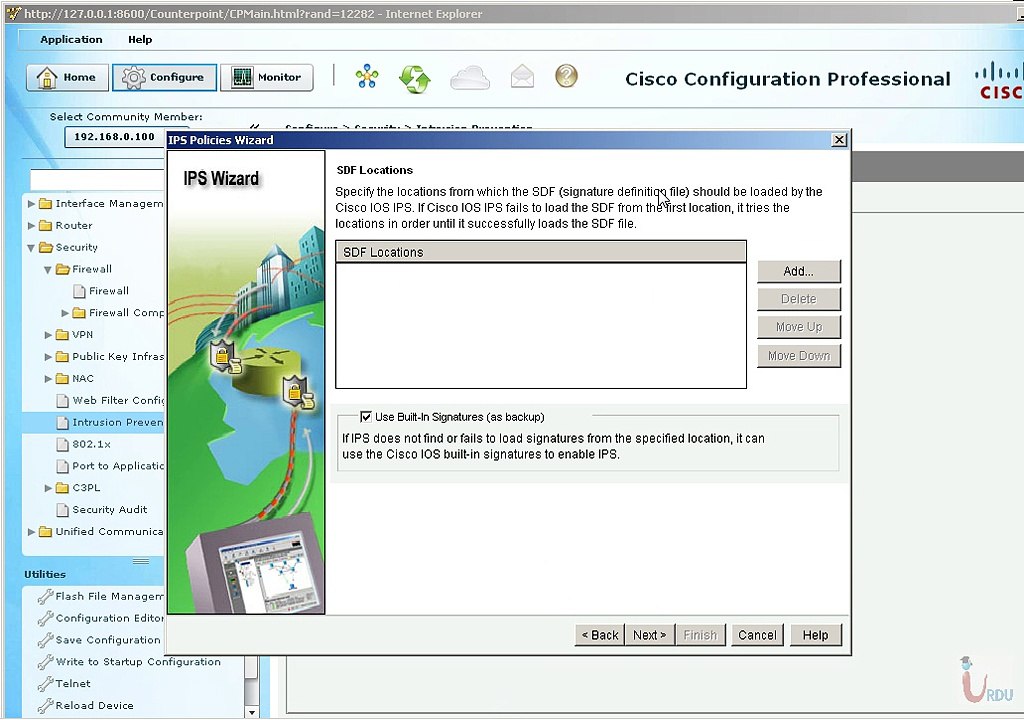Proceed with the Next button
Viewport: 1024px width, 720px height.
[x=649, y=635]
